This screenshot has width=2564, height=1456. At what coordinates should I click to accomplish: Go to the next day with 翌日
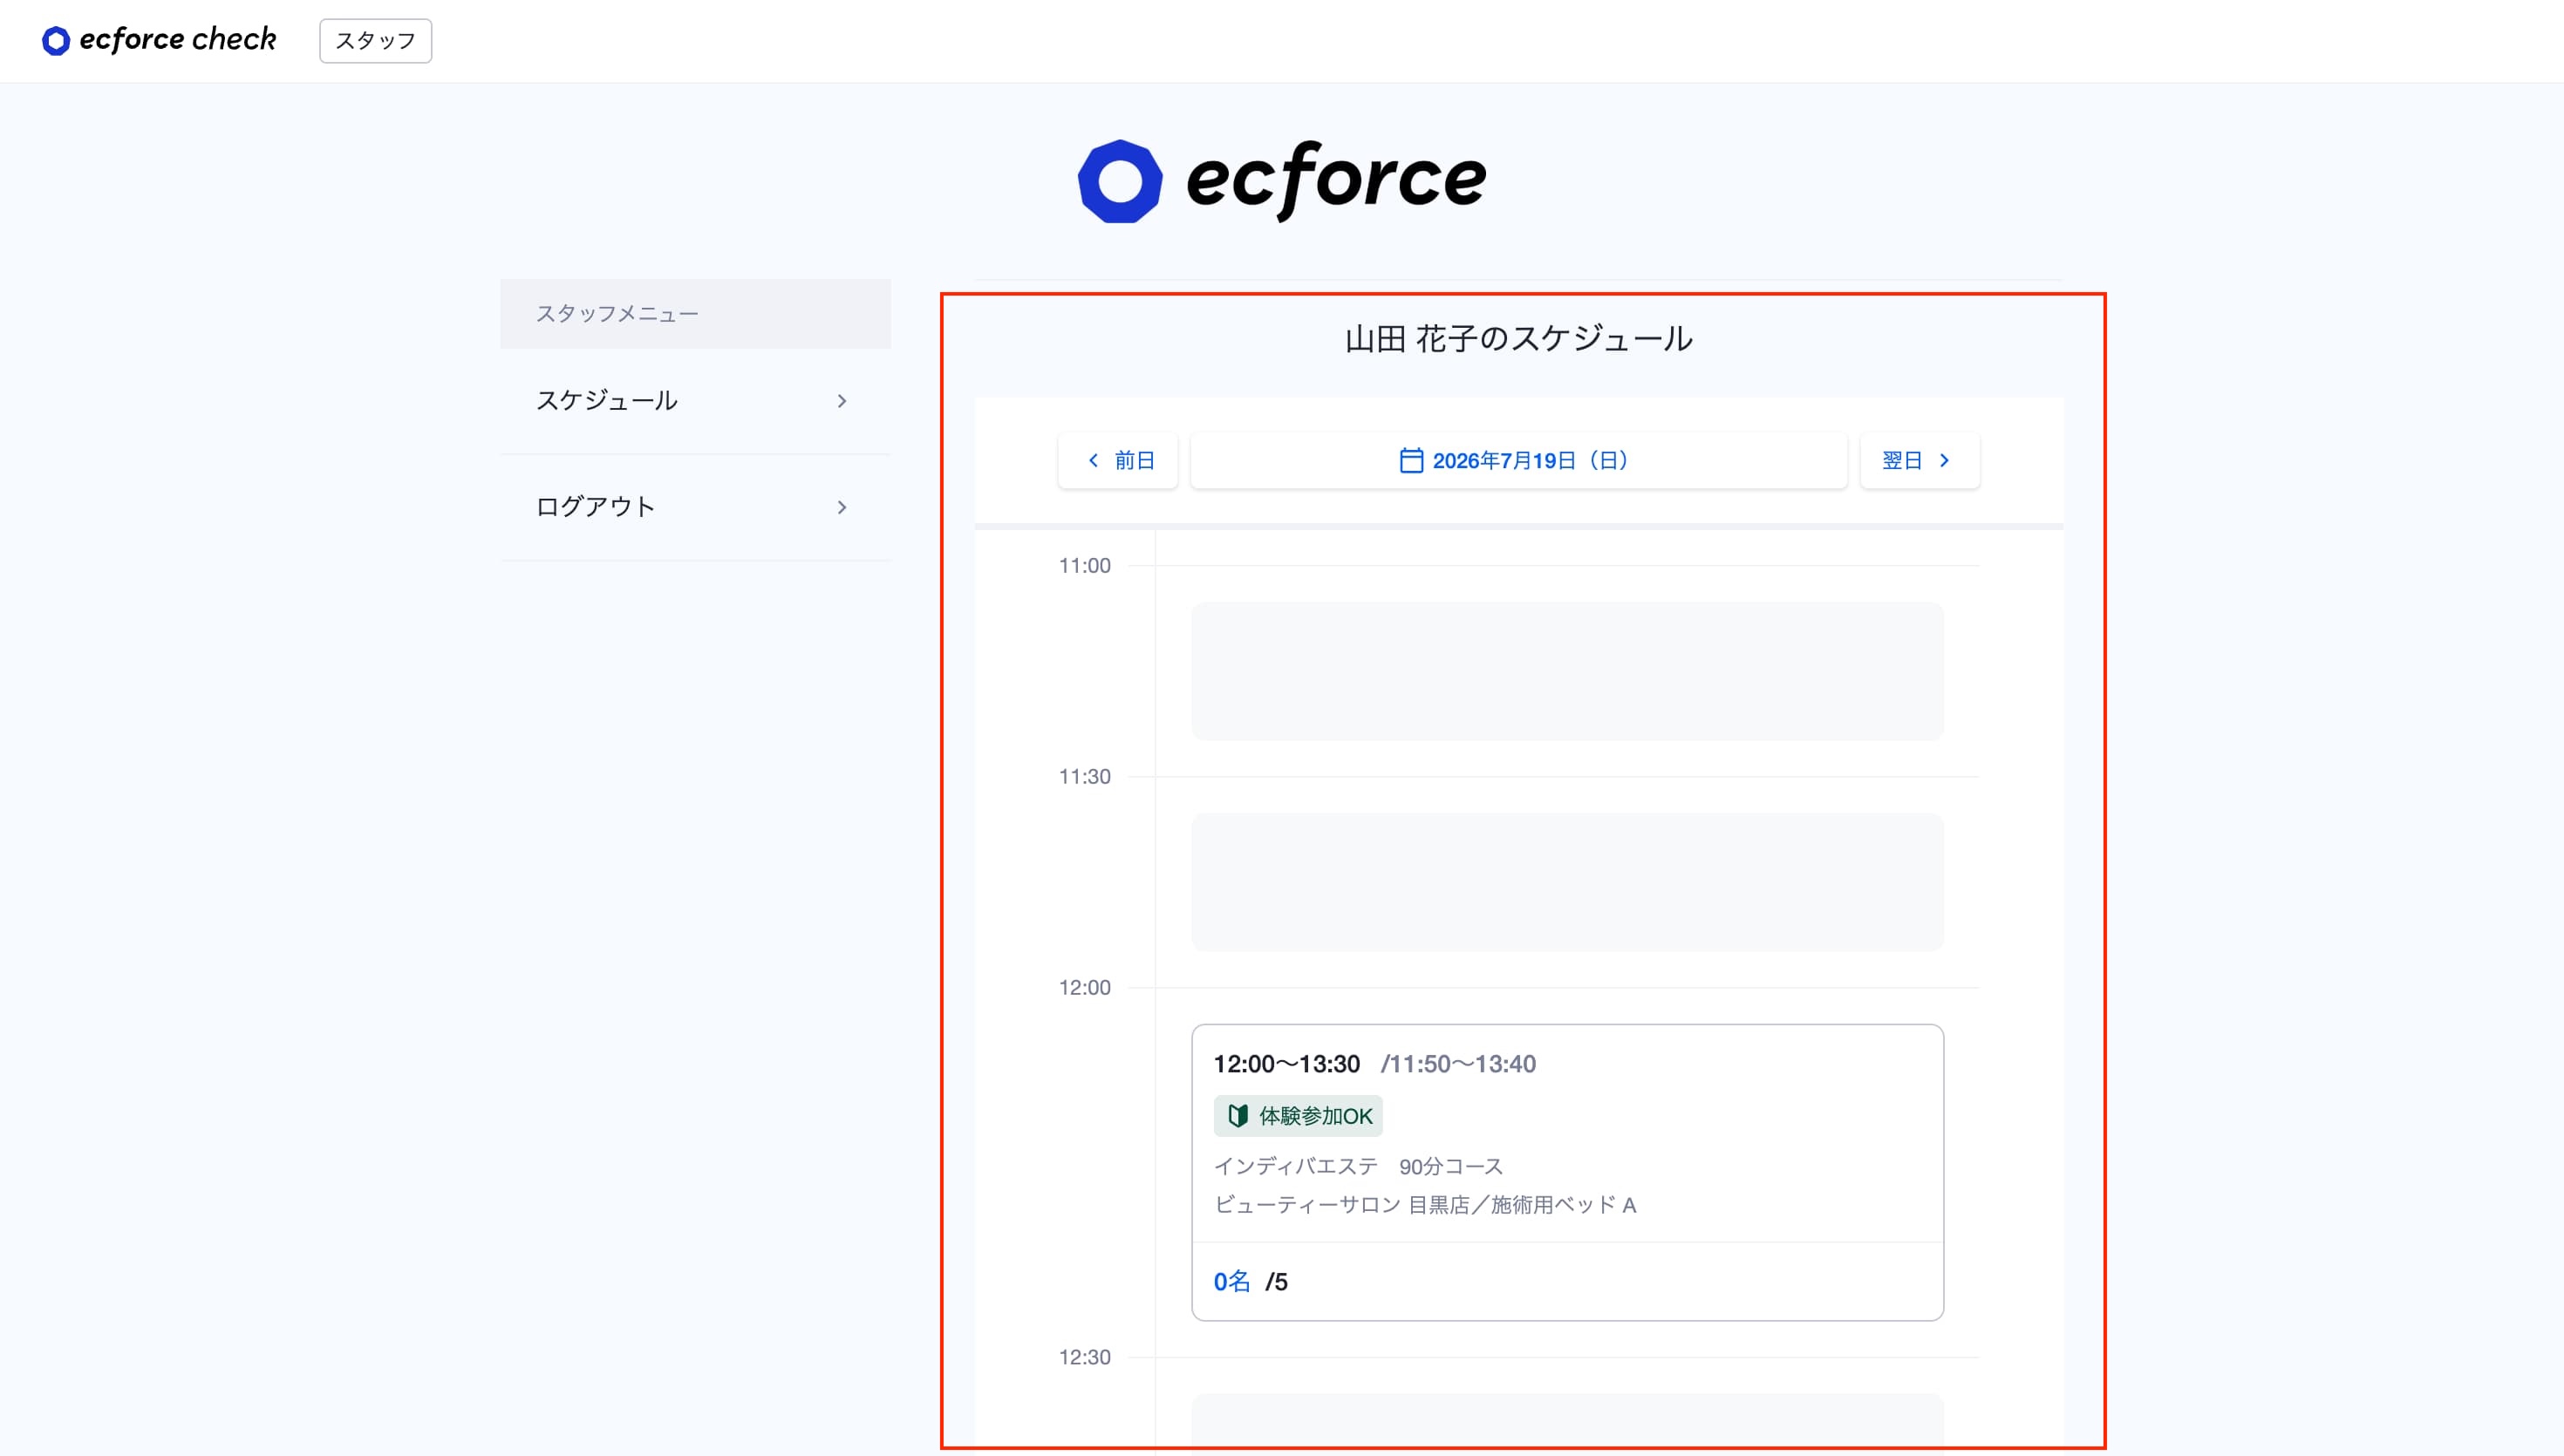tap(1919, 460)
